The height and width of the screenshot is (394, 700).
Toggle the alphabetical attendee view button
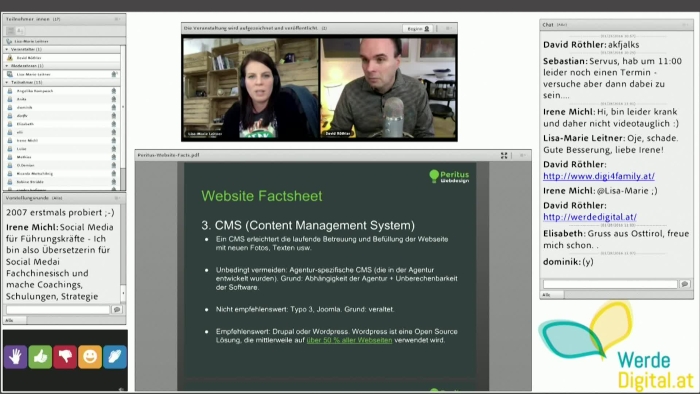tap(20, 31)
